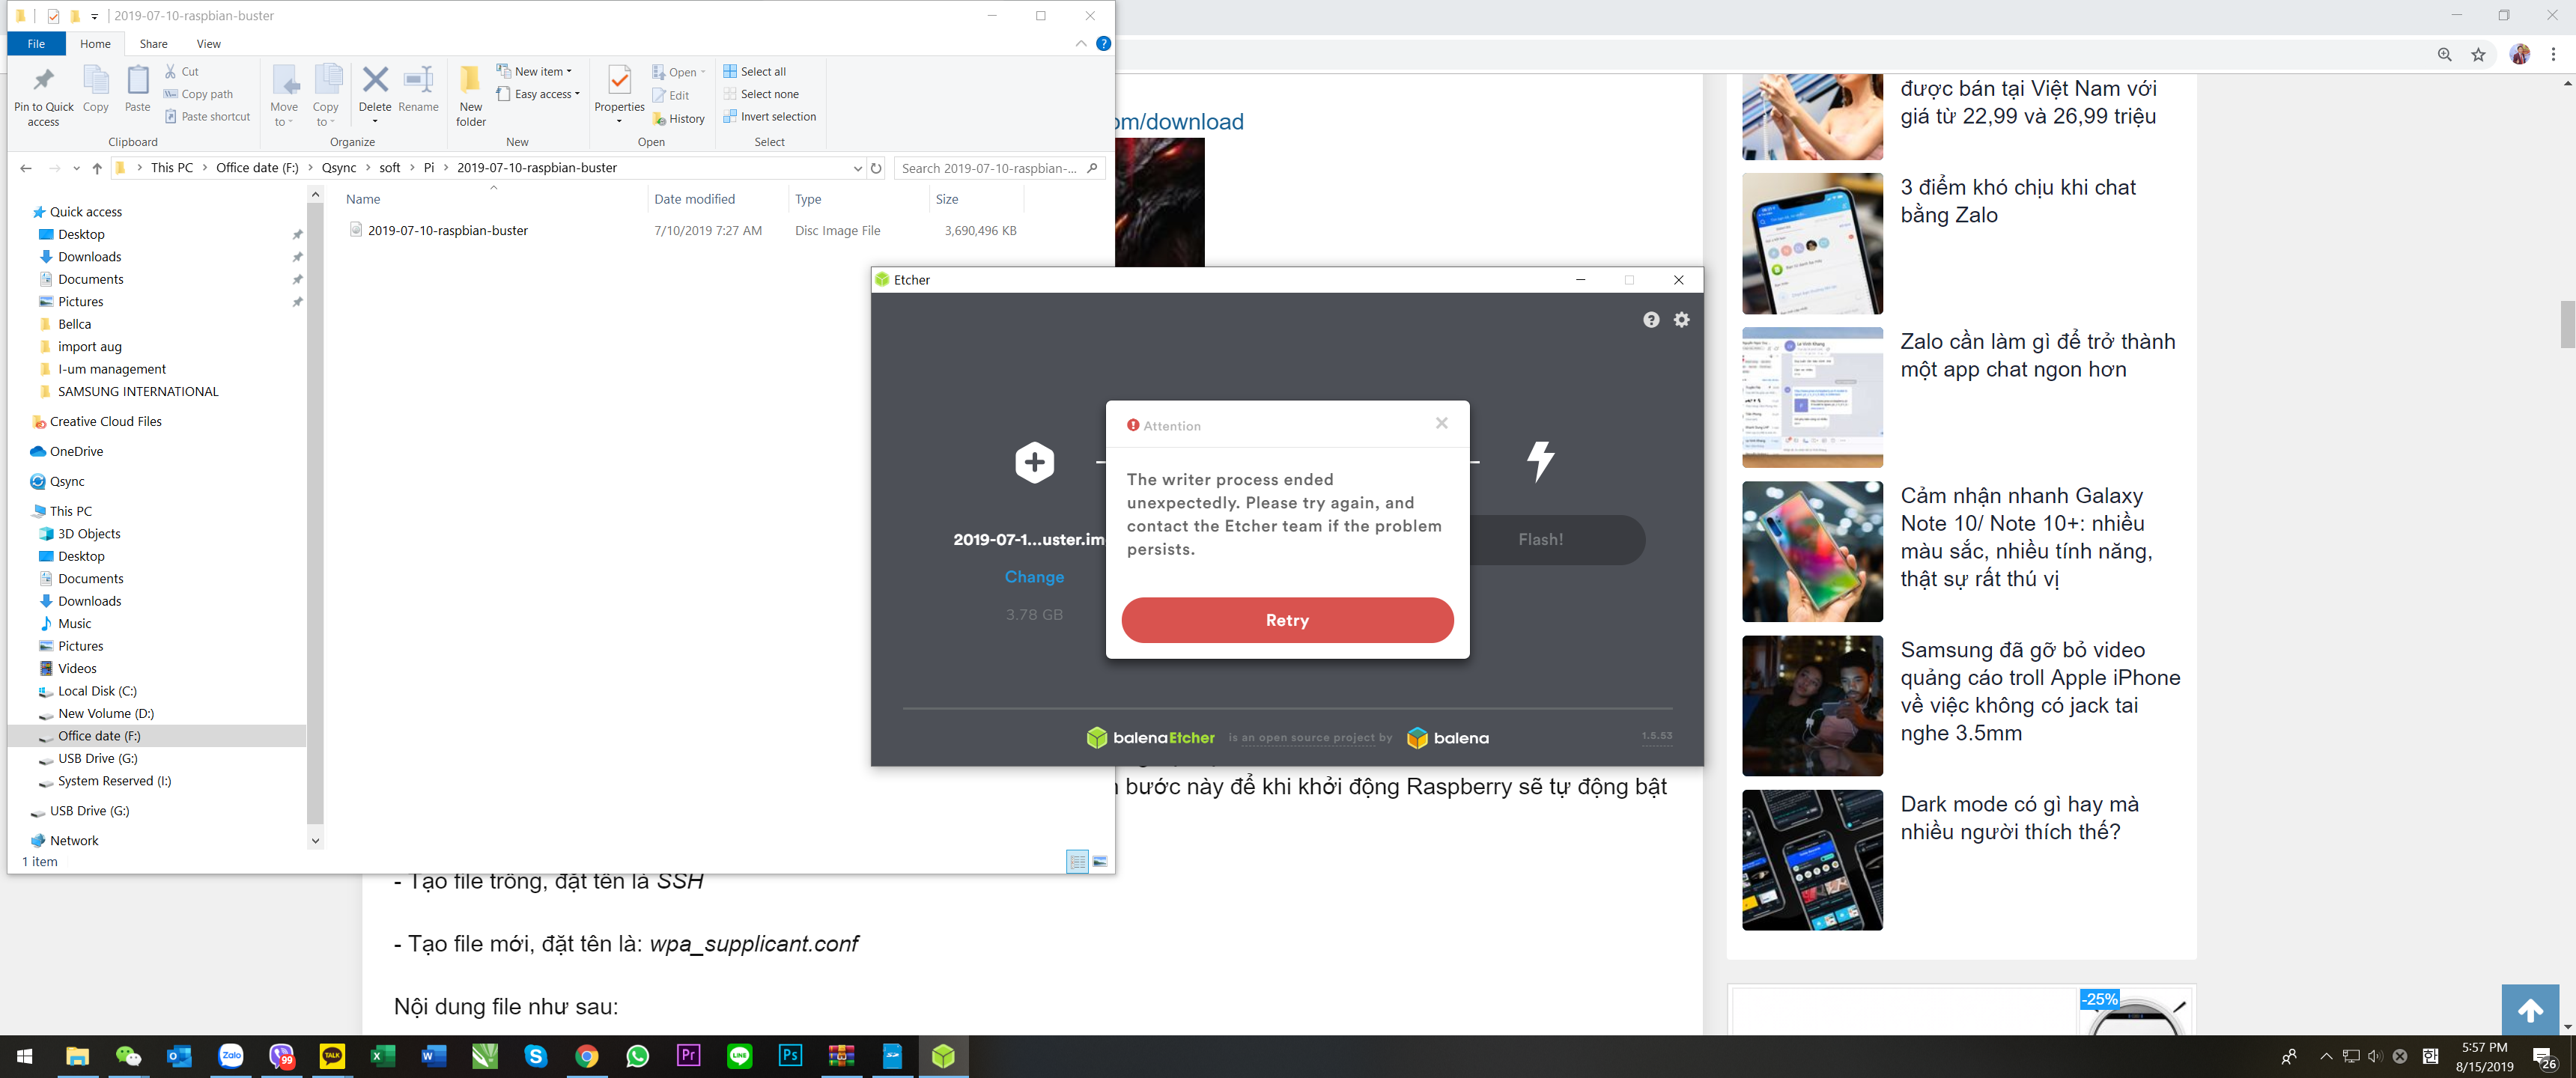Open Chrome three-dot menu
This screenshot has width=2576, height=1078.
(2553, 54)
